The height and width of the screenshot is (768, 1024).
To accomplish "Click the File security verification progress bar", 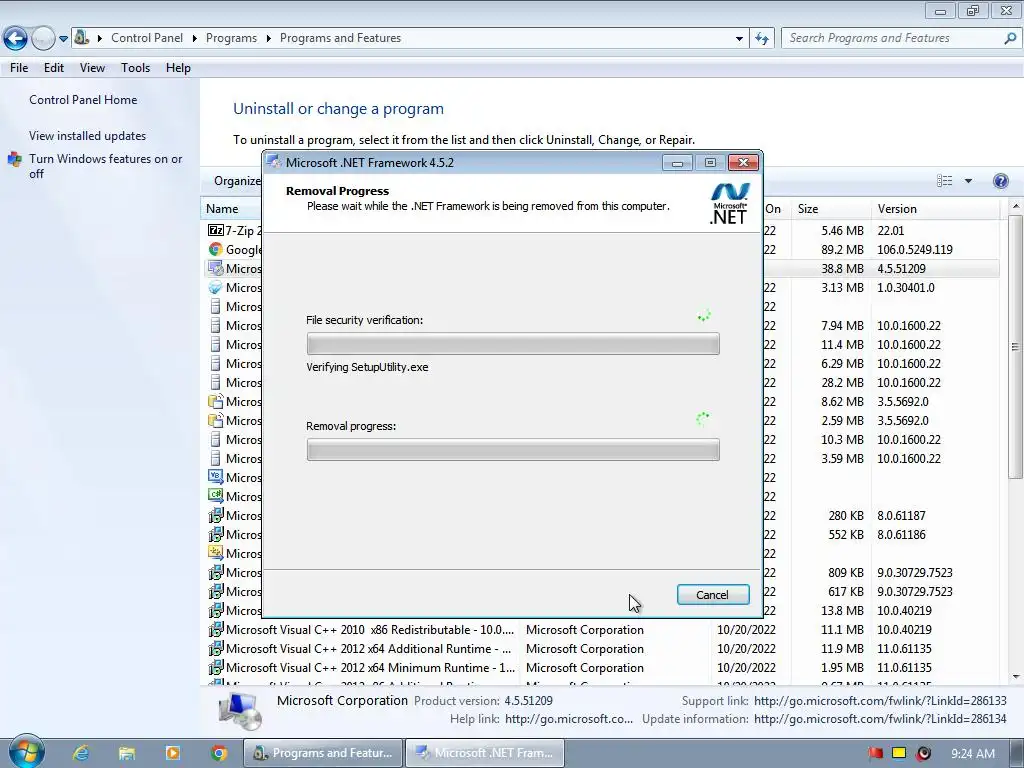I will tap(513, 344).
